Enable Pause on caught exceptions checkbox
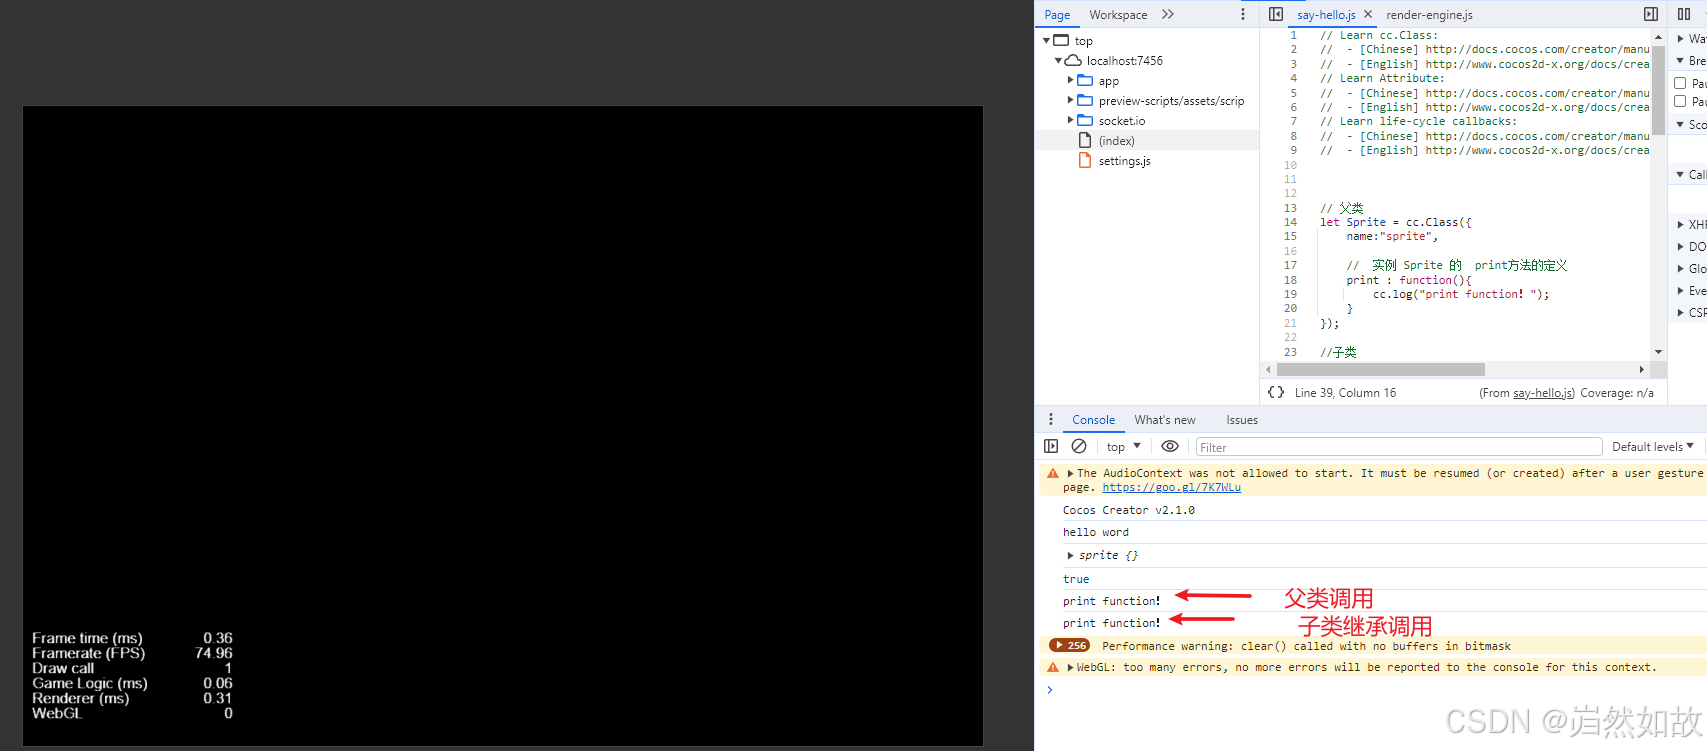 point(1680,101)
